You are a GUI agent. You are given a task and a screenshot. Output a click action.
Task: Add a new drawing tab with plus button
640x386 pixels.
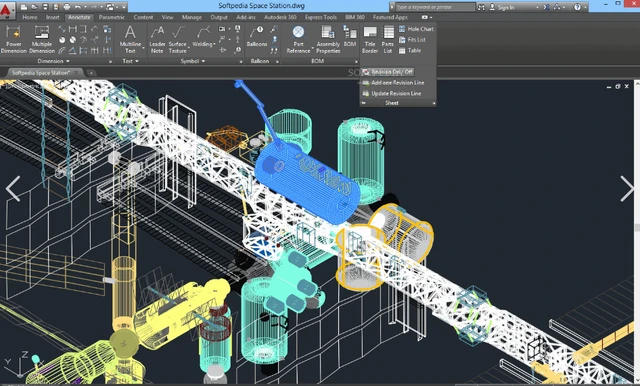tap(91, 73)
